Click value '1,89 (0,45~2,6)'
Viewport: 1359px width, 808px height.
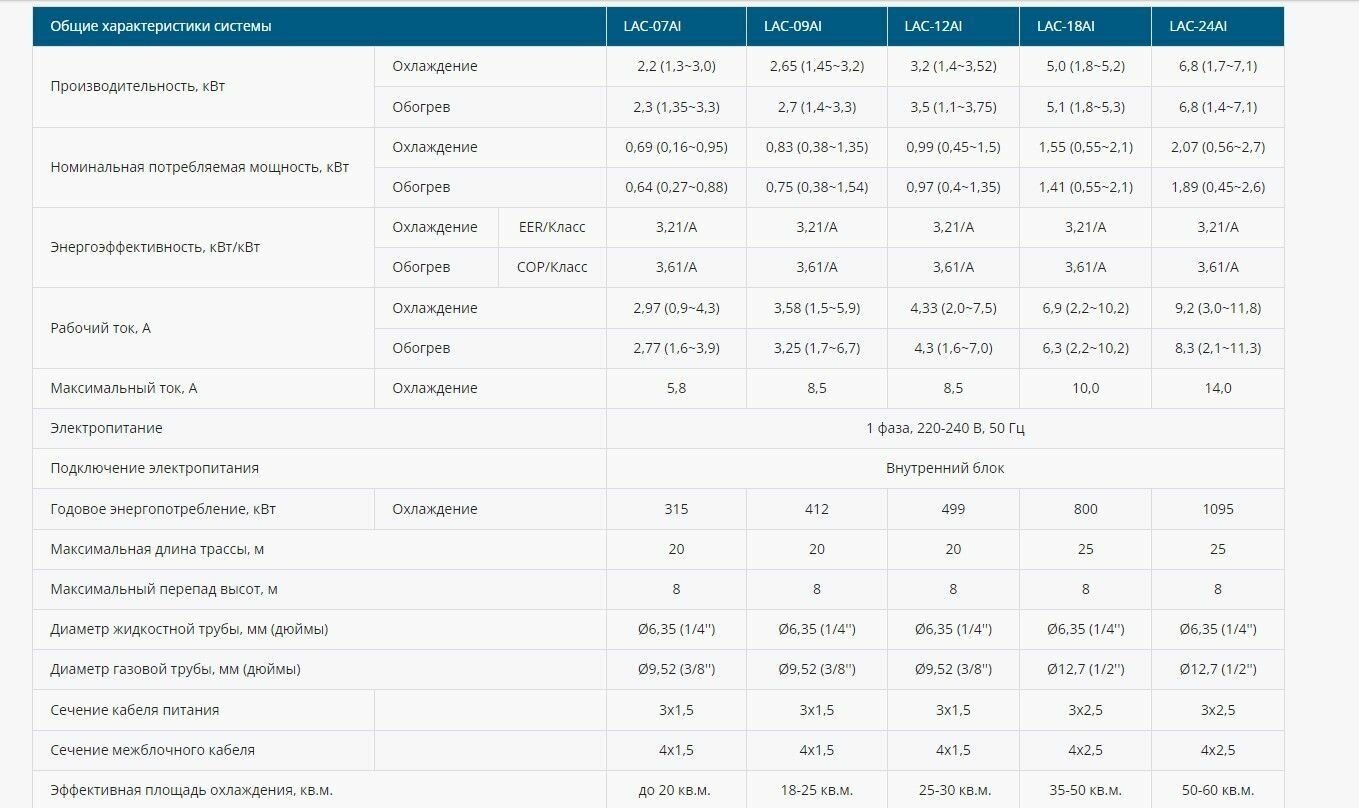pos(1218,187)
